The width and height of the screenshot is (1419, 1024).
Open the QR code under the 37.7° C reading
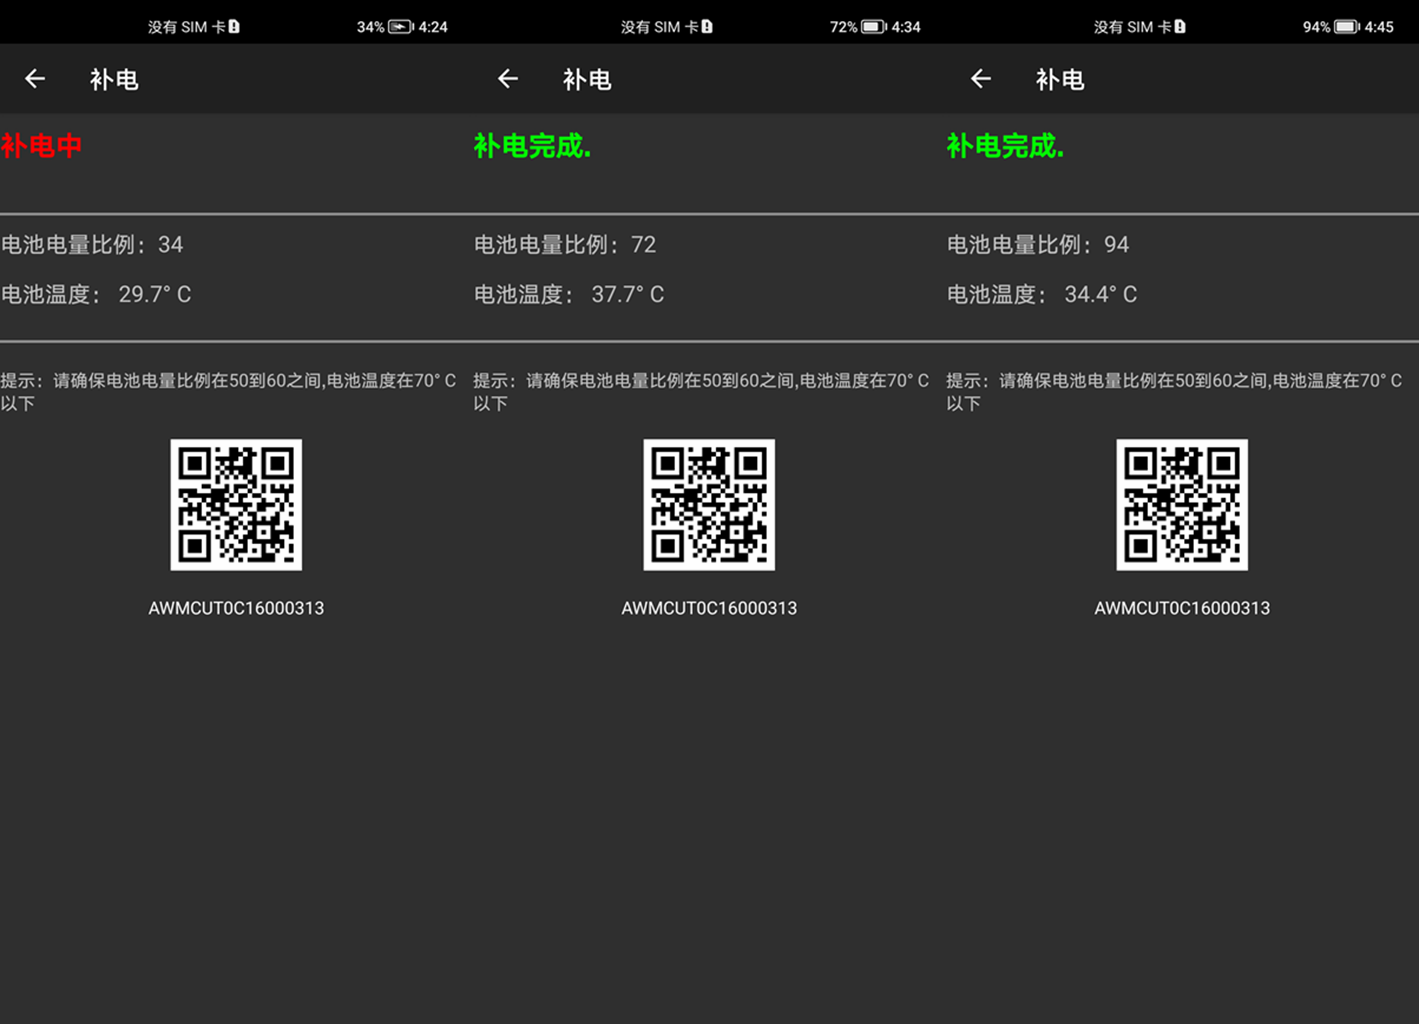pos(709,505)
